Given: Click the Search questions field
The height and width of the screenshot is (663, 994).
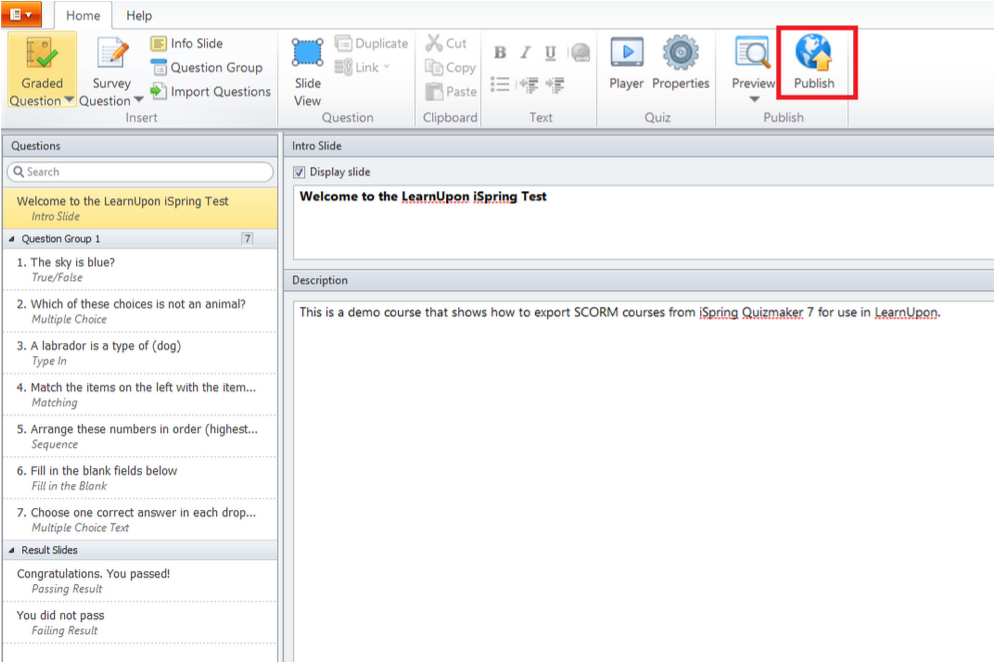Looking at the screenshot, I should point(140,172).
